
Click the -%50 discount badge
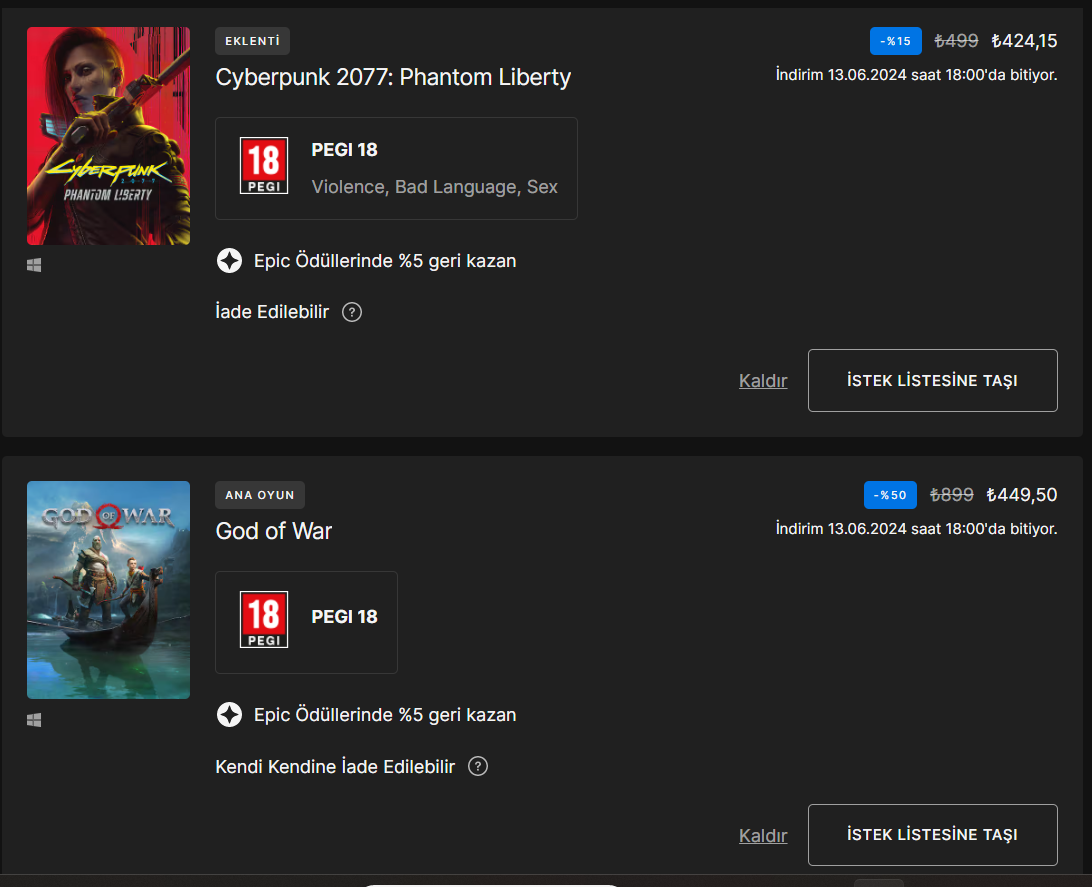890,495
